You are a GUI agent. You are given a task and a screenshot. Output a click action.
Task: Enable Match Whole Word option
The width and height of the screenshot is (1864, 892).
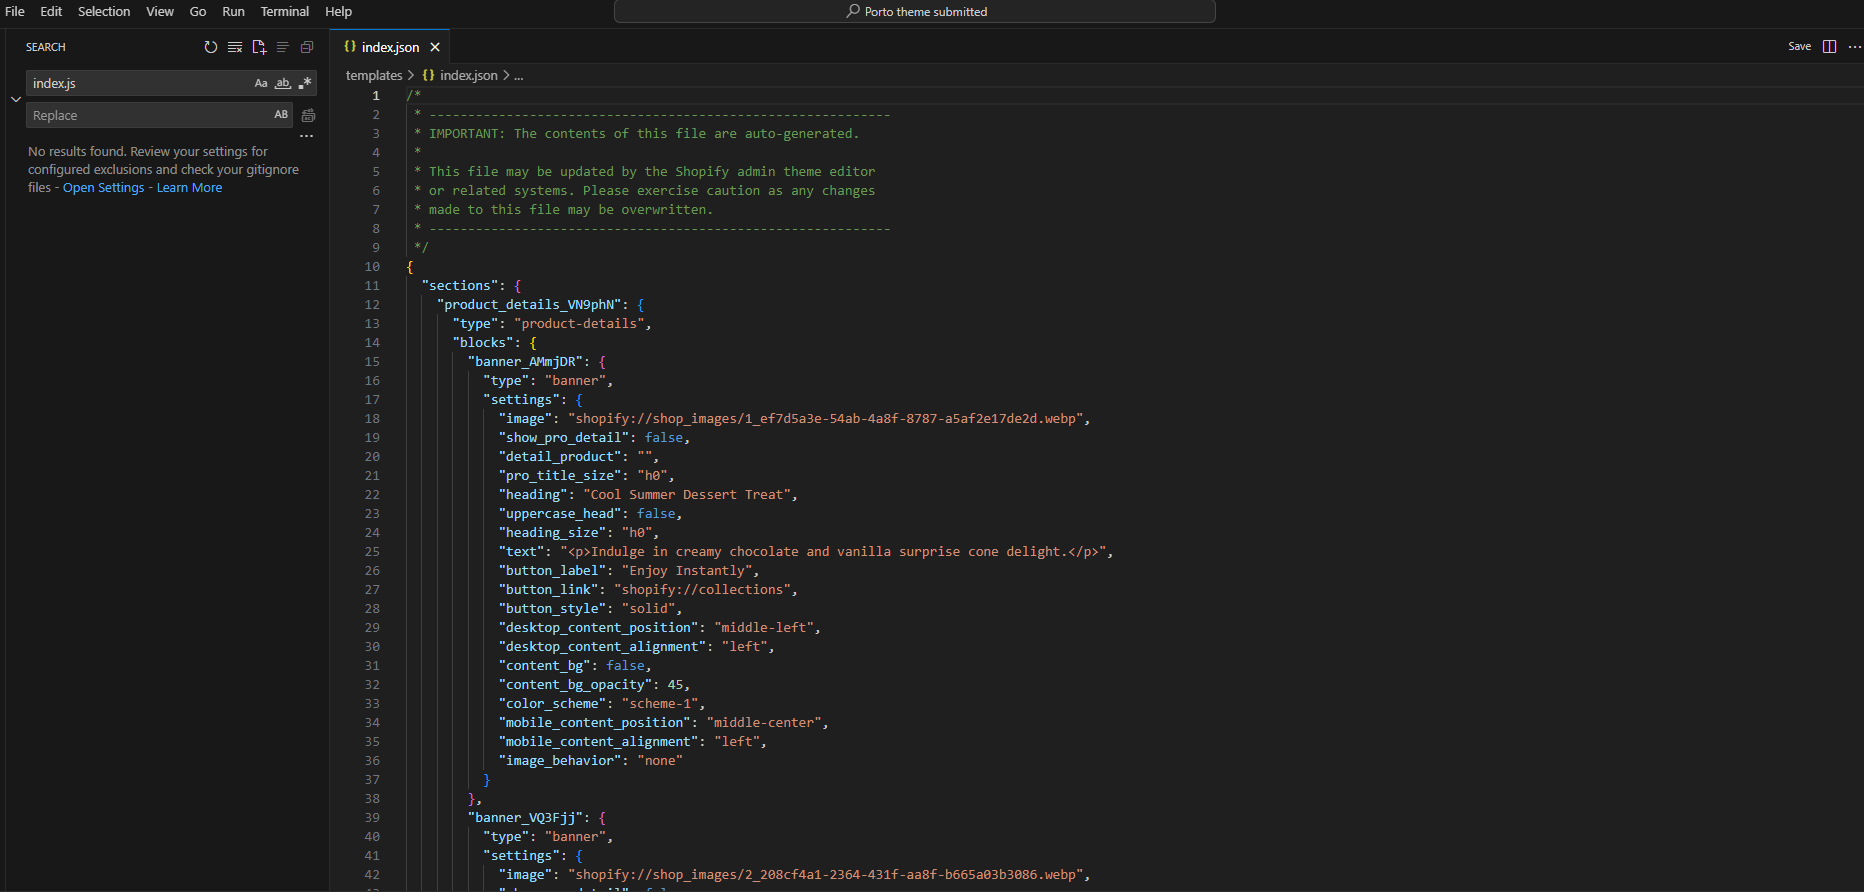tap(283, 84)
